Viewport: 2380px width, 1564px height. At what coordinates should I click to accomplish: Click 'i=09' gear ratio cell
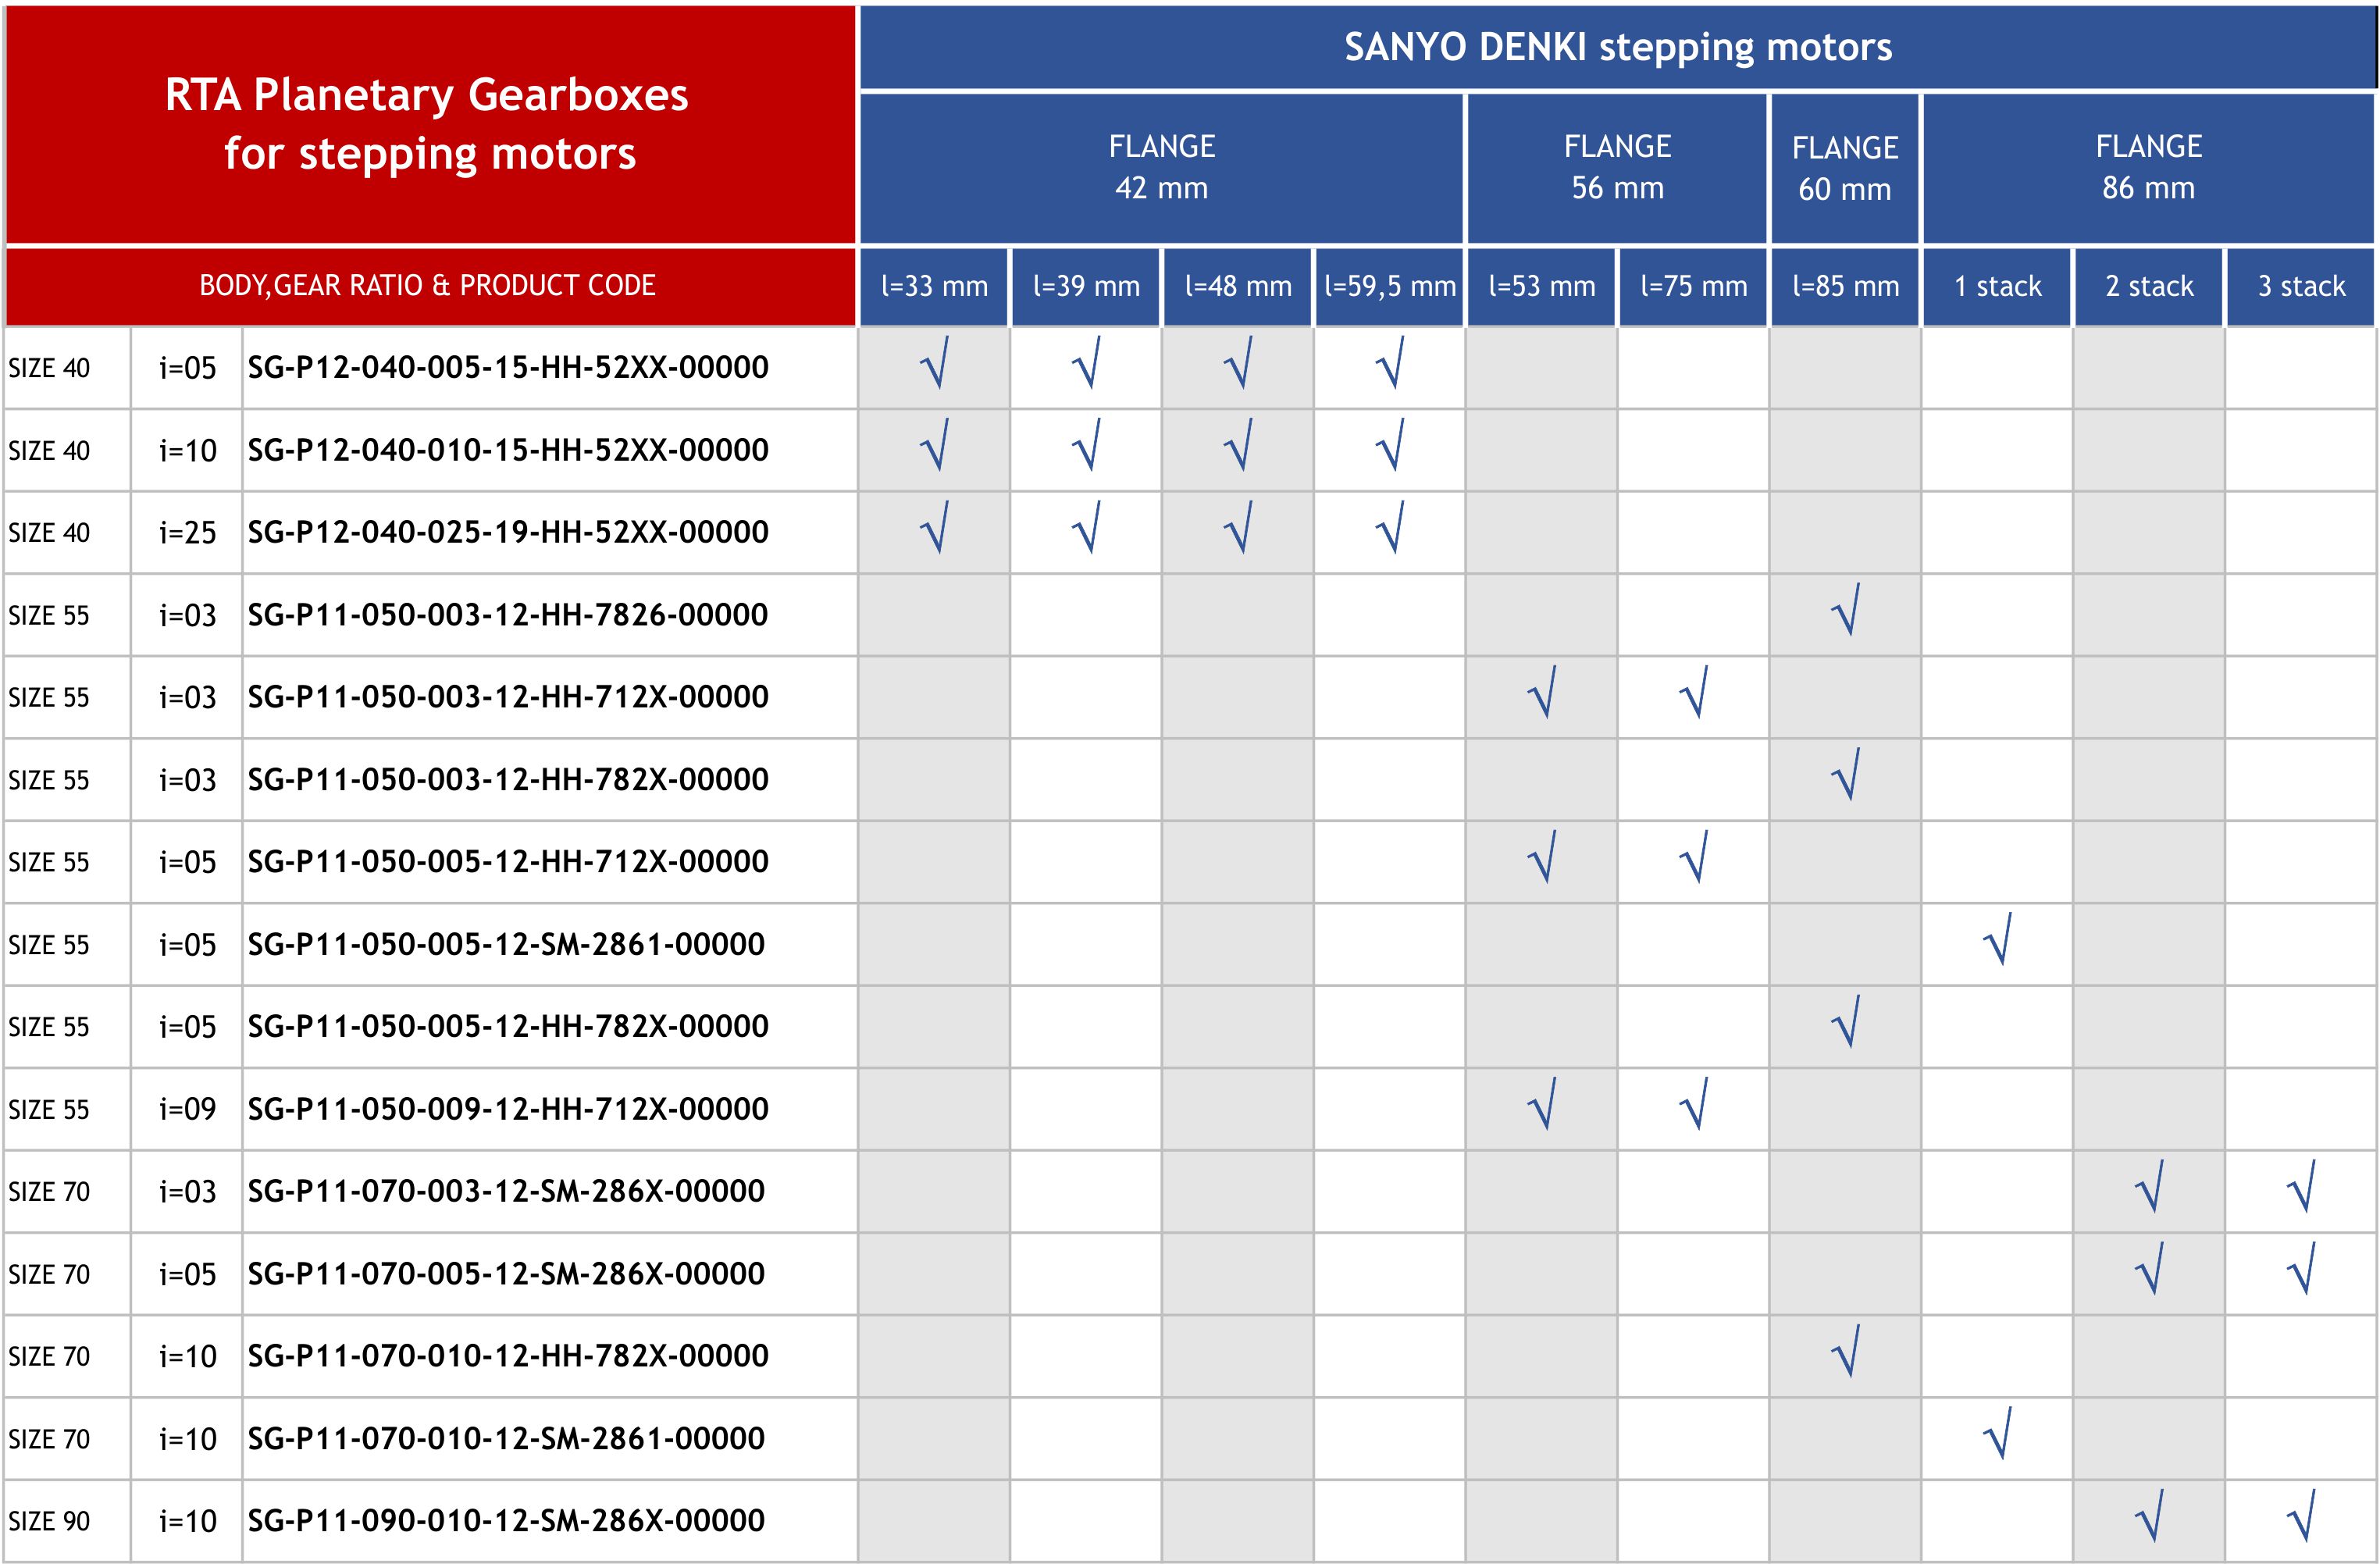(187, 1109)
